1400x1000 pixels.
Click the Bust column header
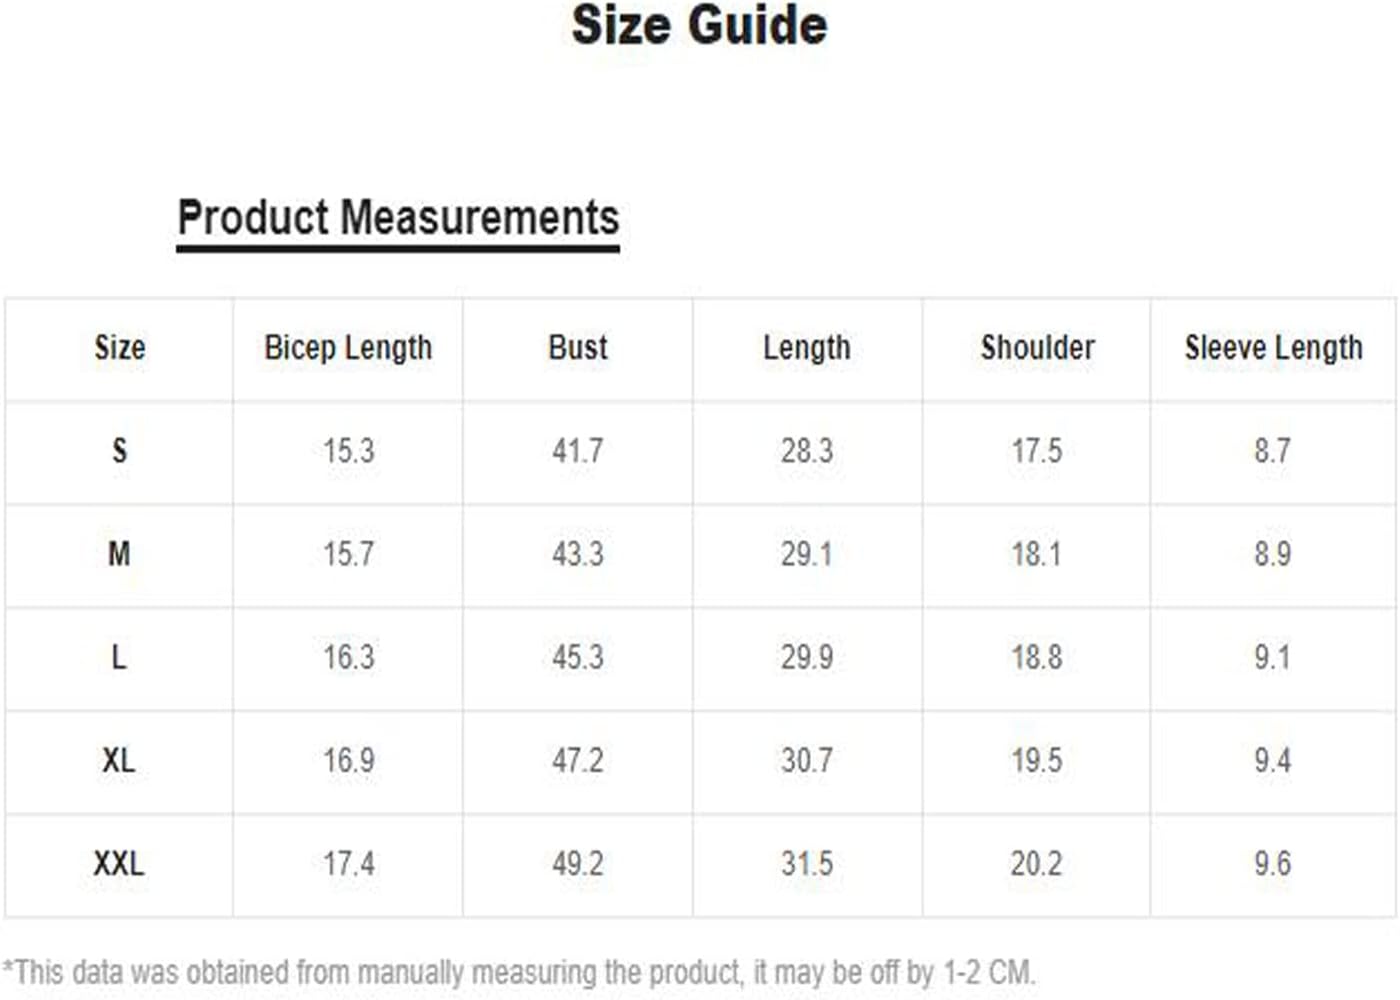[x=578, y=348]
